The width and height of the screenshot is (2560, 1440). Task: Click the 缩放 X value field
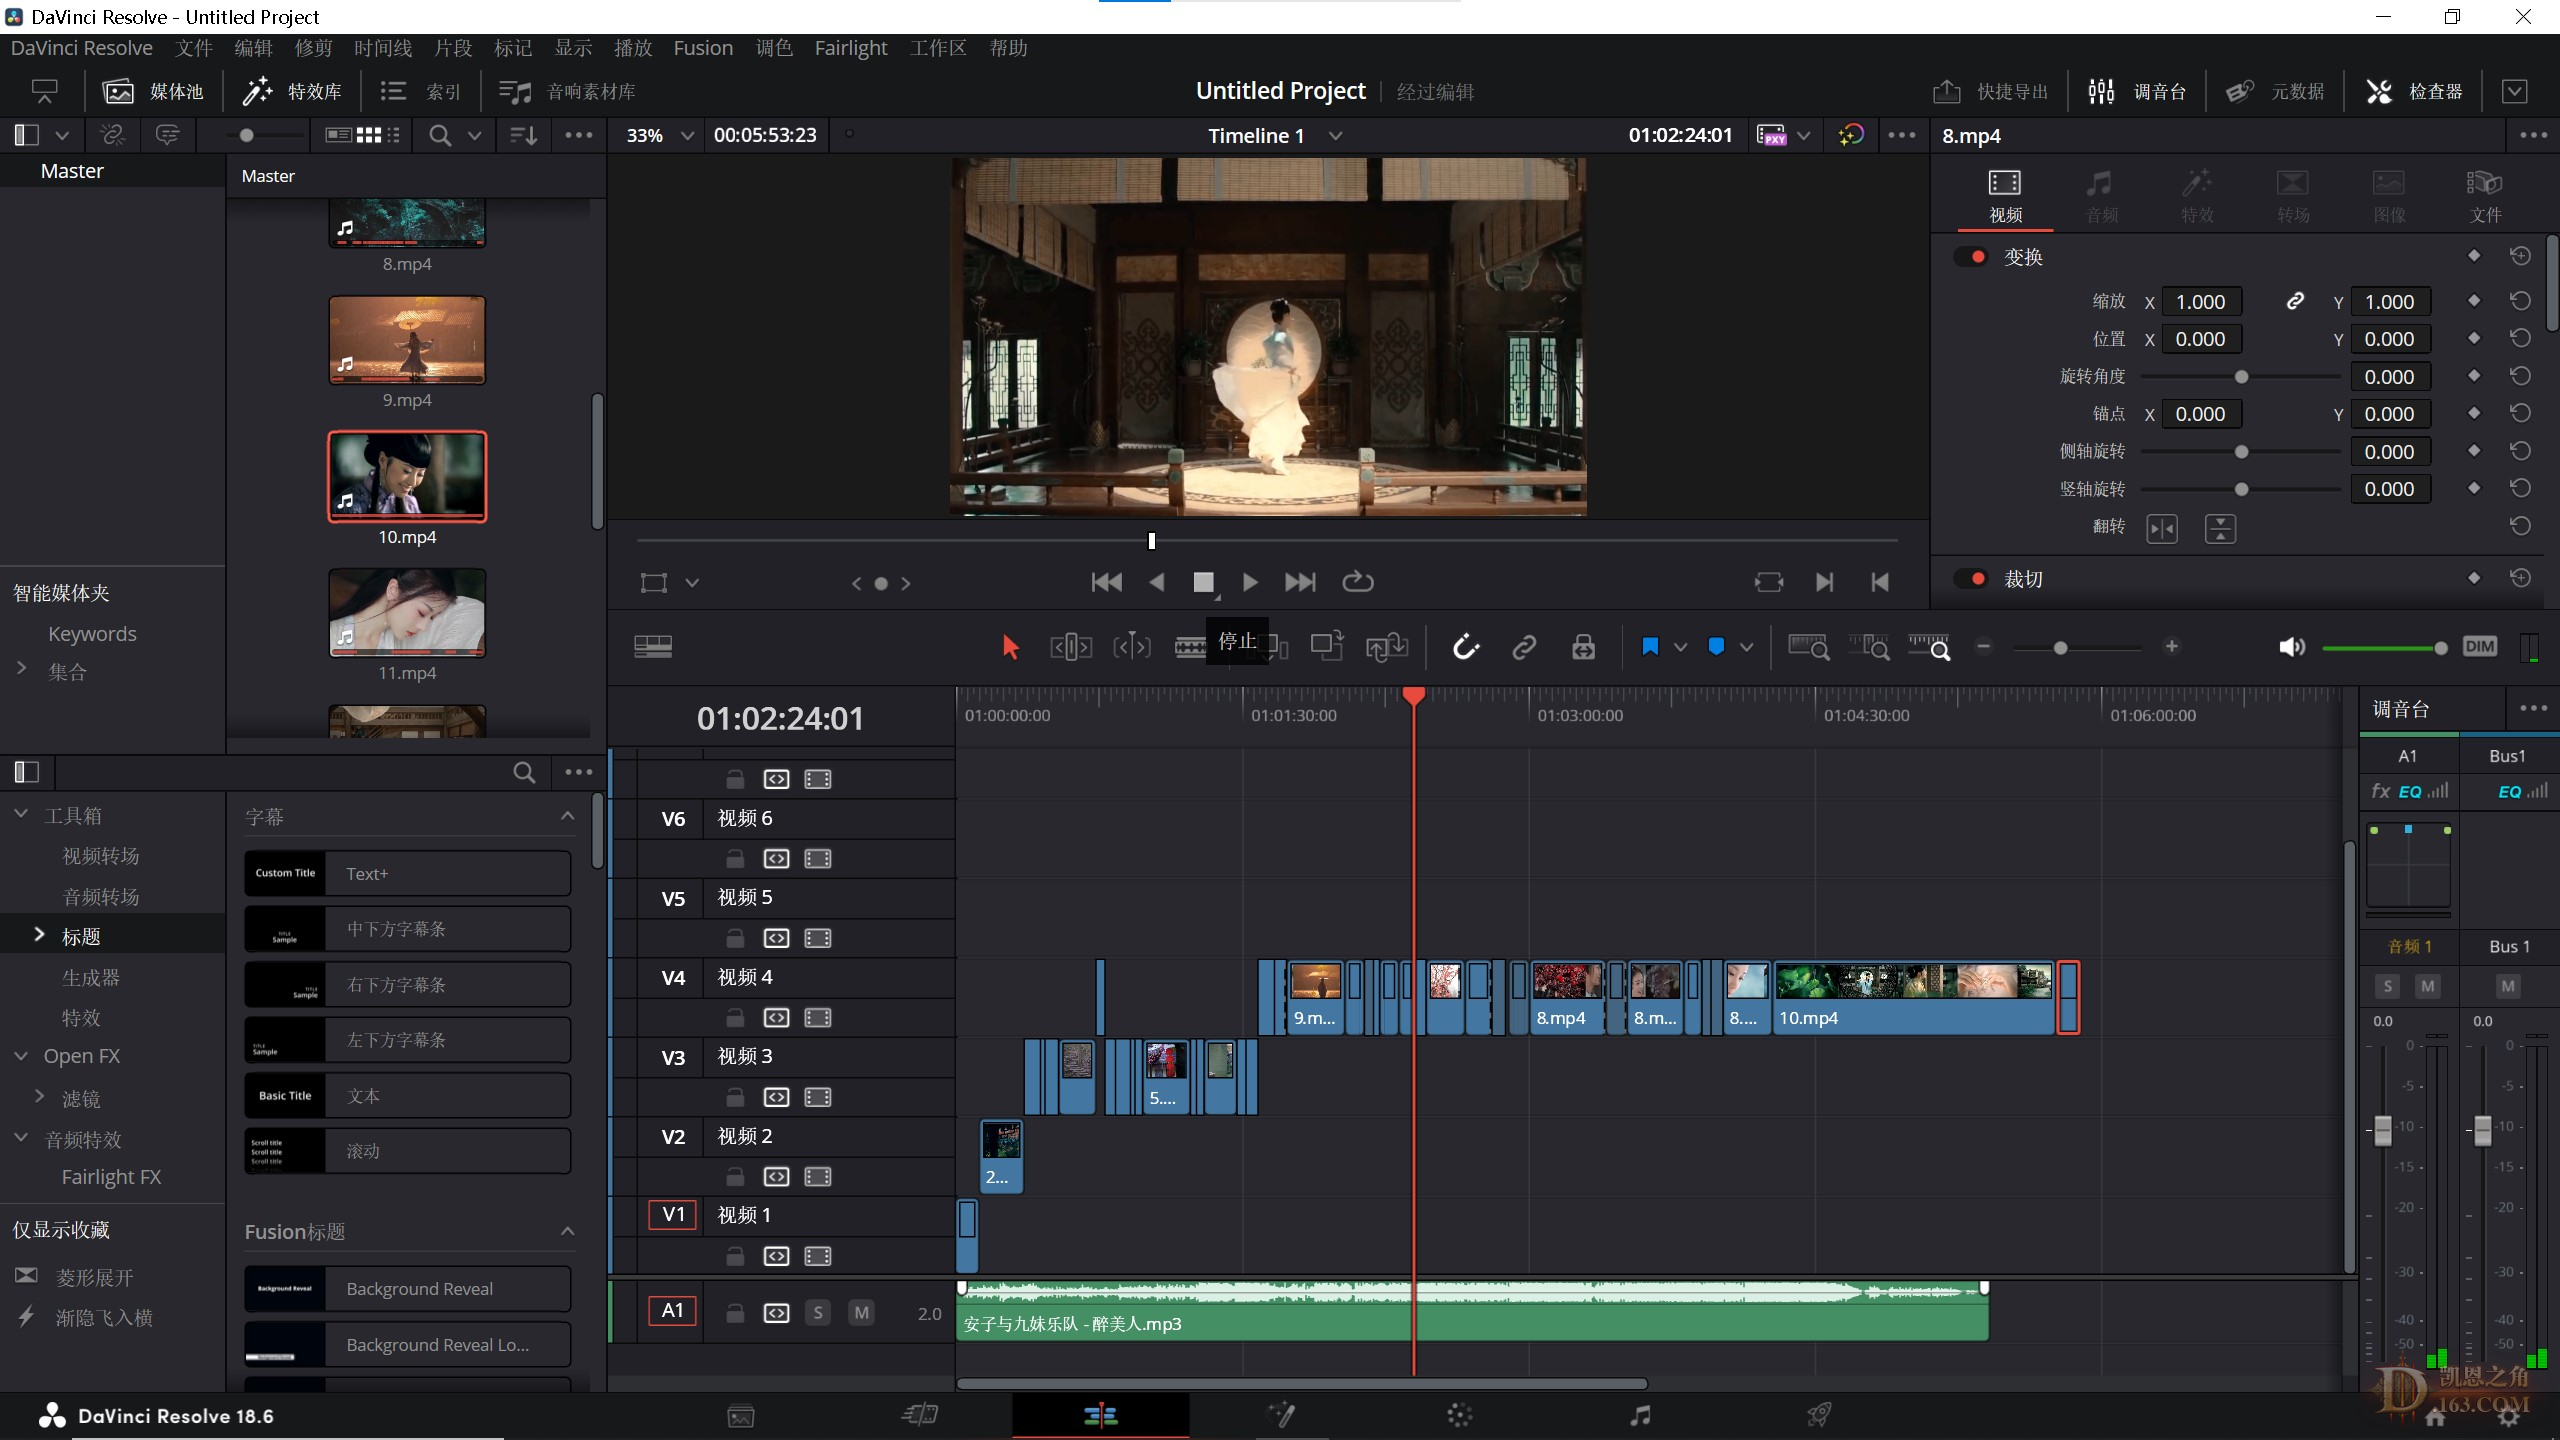coord(2201,302)
